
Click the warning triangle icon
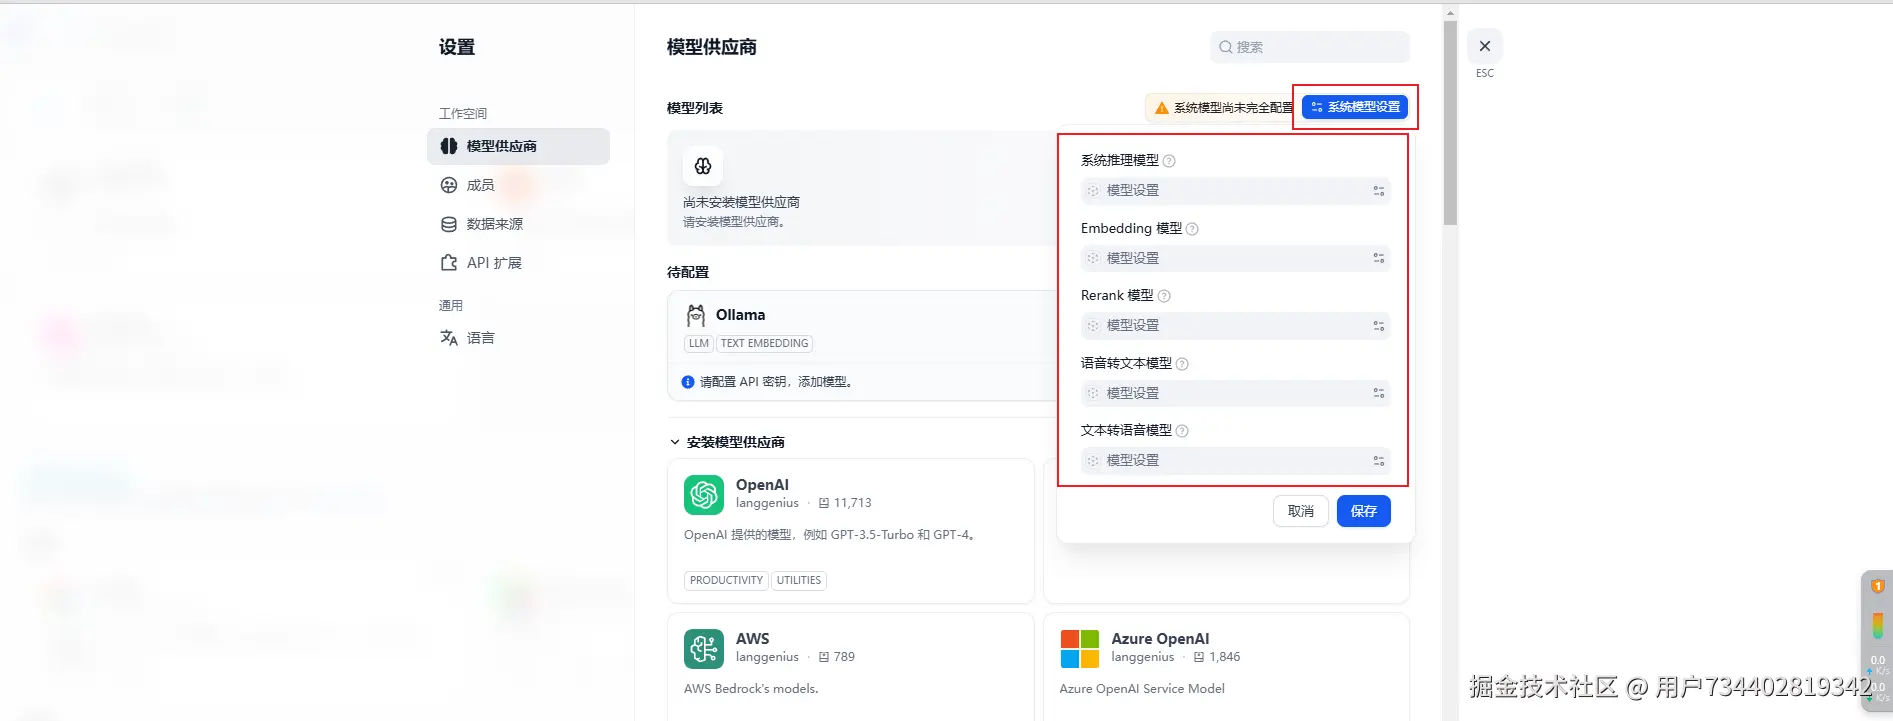point(1161,108)
